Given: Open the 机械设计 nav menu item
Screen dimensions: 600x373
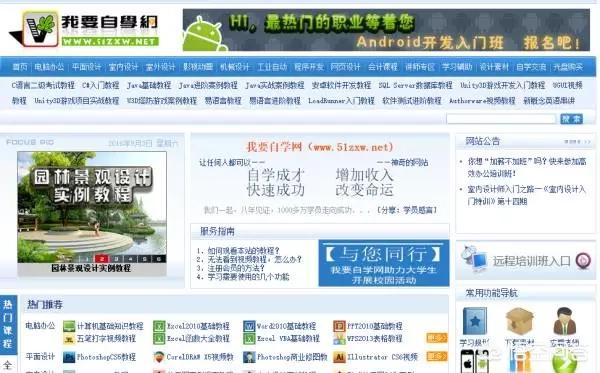Looking at the screenshot, I should click(x=235, y=67).
